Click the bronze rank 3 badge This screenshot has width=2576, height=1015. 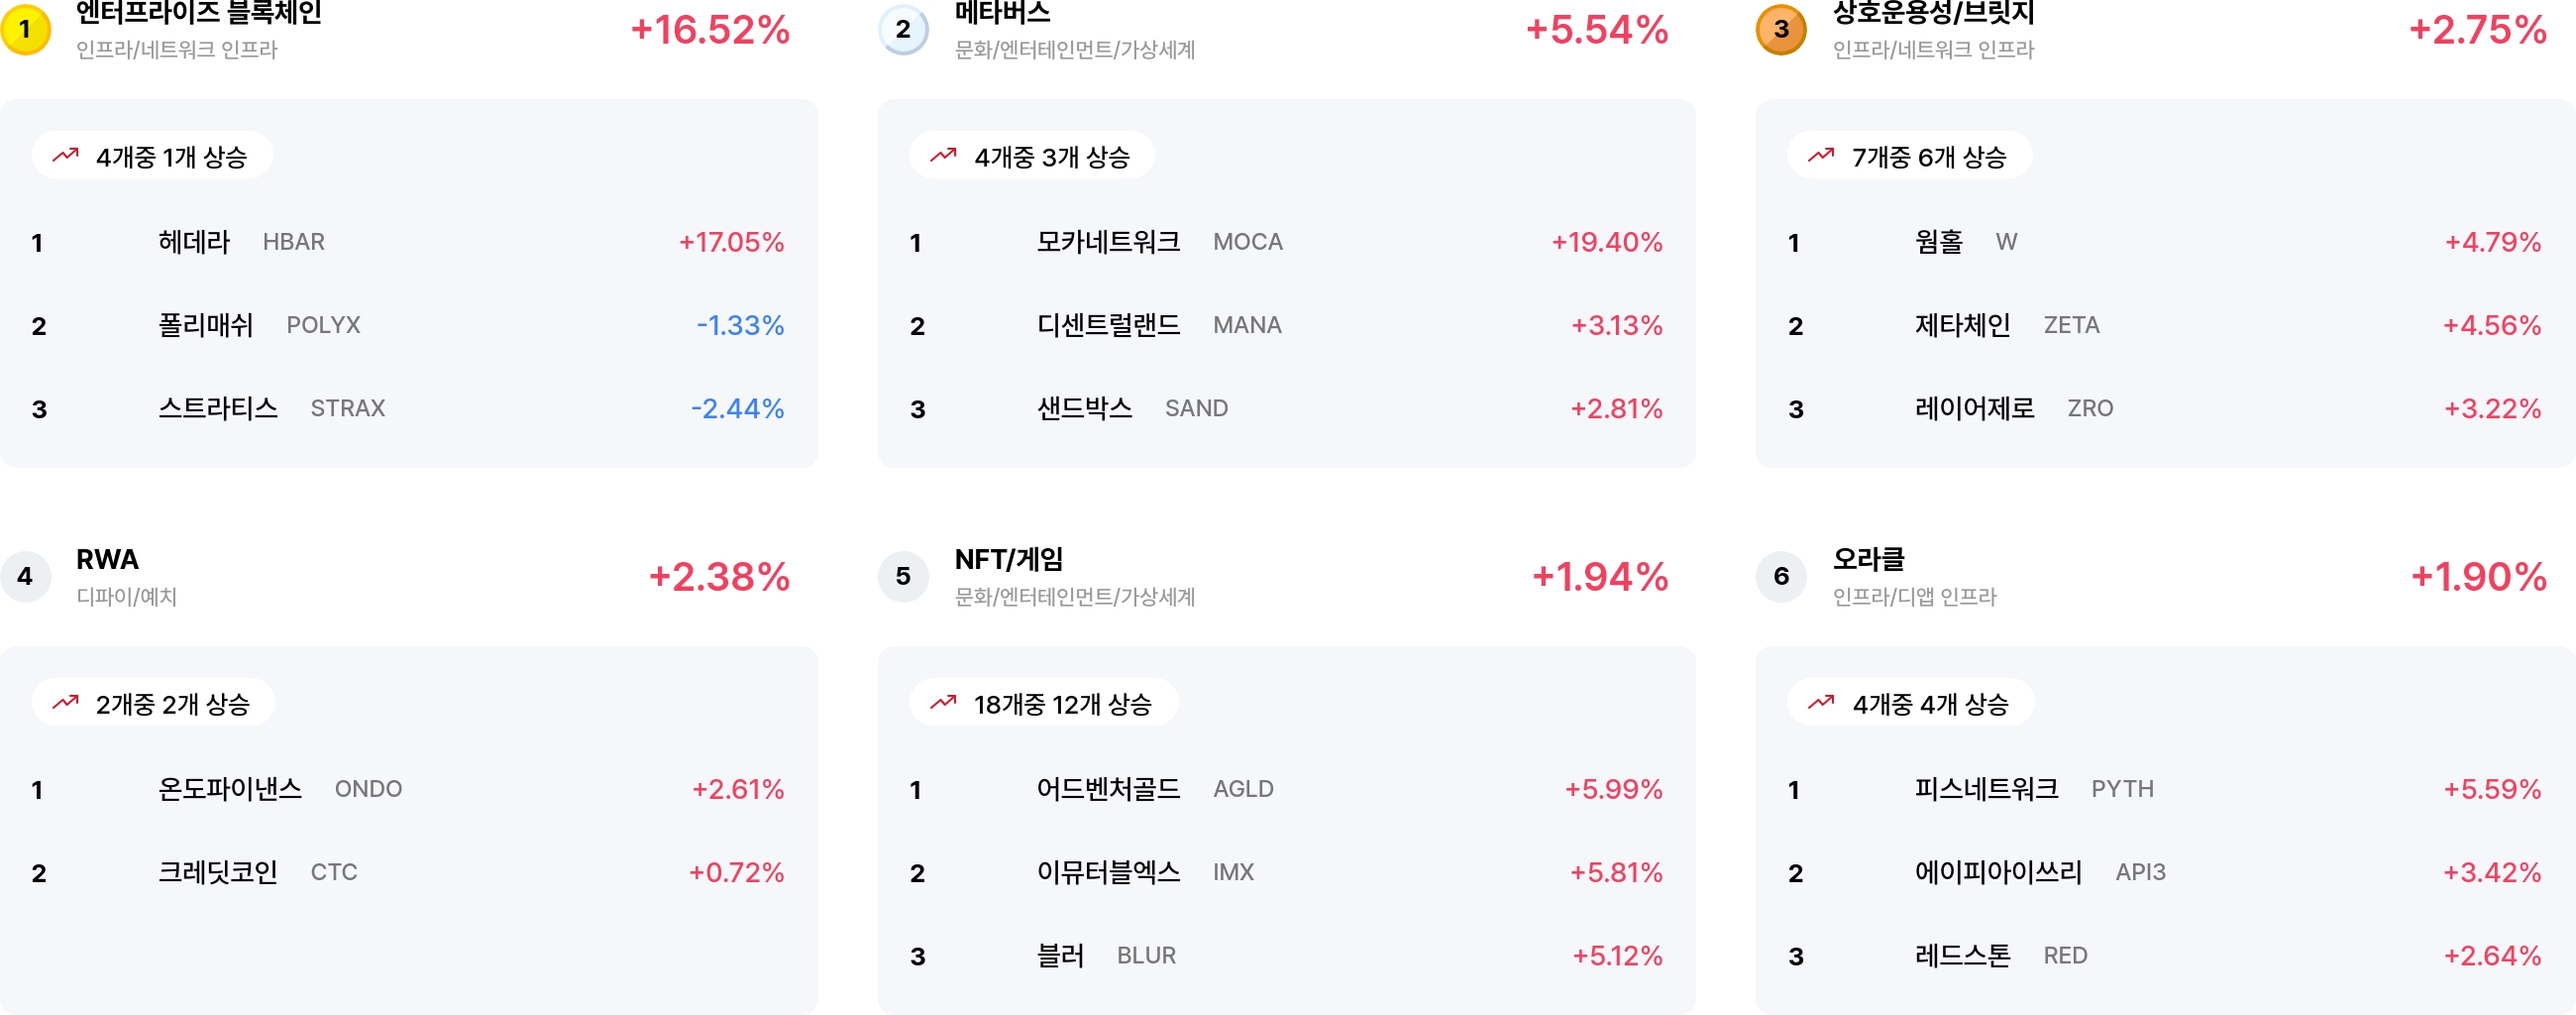coord(1781,29)
